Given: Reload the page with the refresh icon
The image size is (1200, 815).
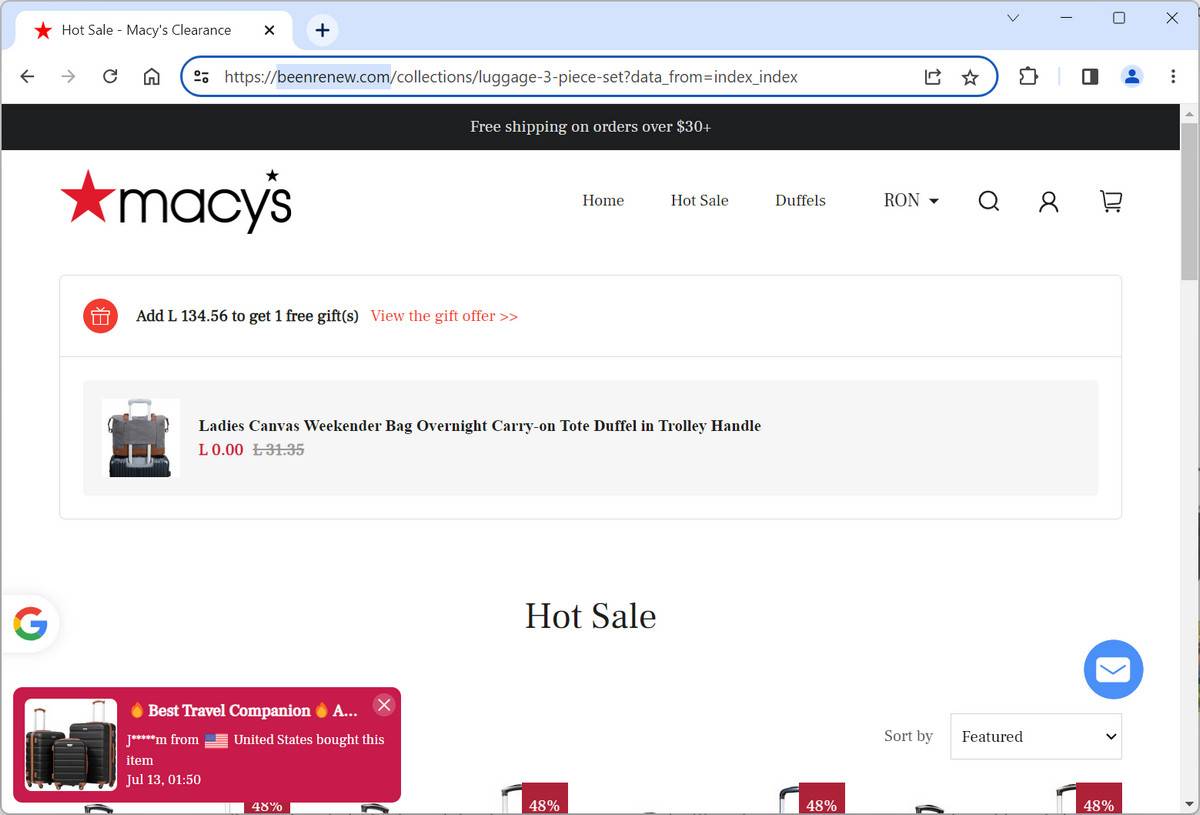Looking at the screenshot, I should click(x=110, y=77).
